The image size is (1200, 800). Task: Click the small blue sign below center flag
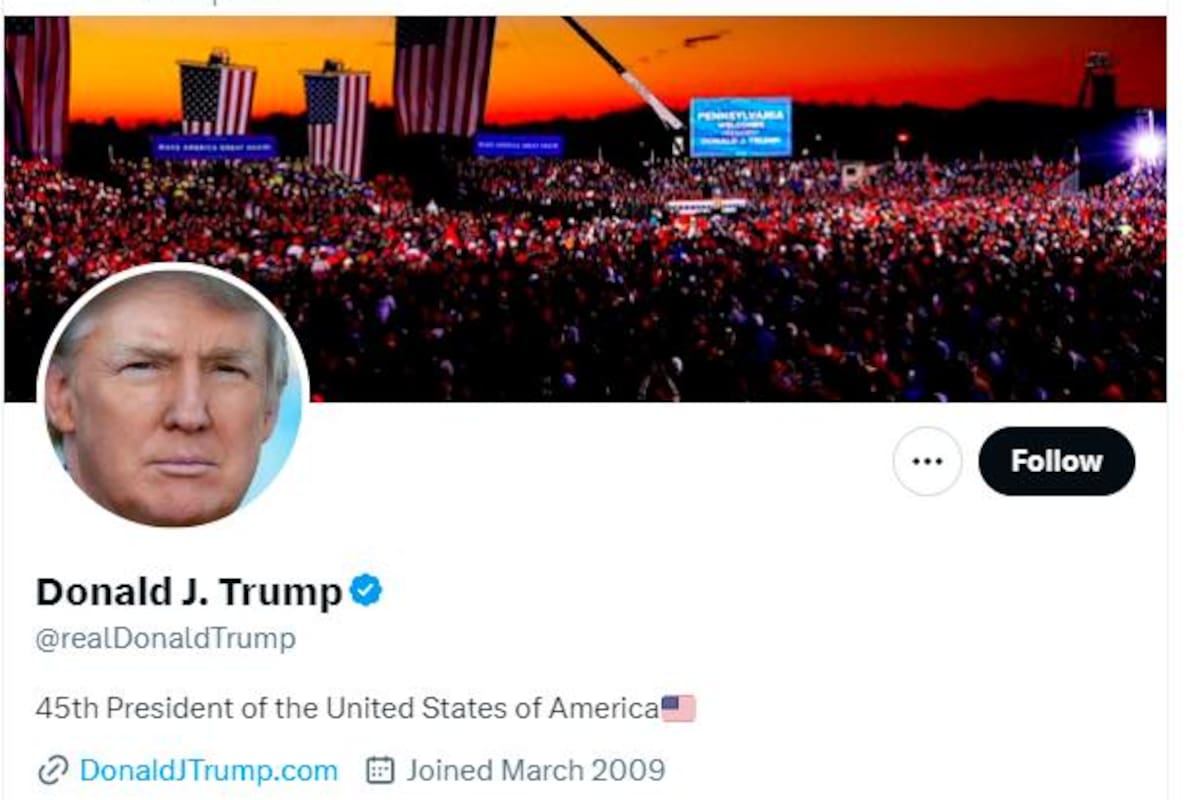(x=519, y=146)
